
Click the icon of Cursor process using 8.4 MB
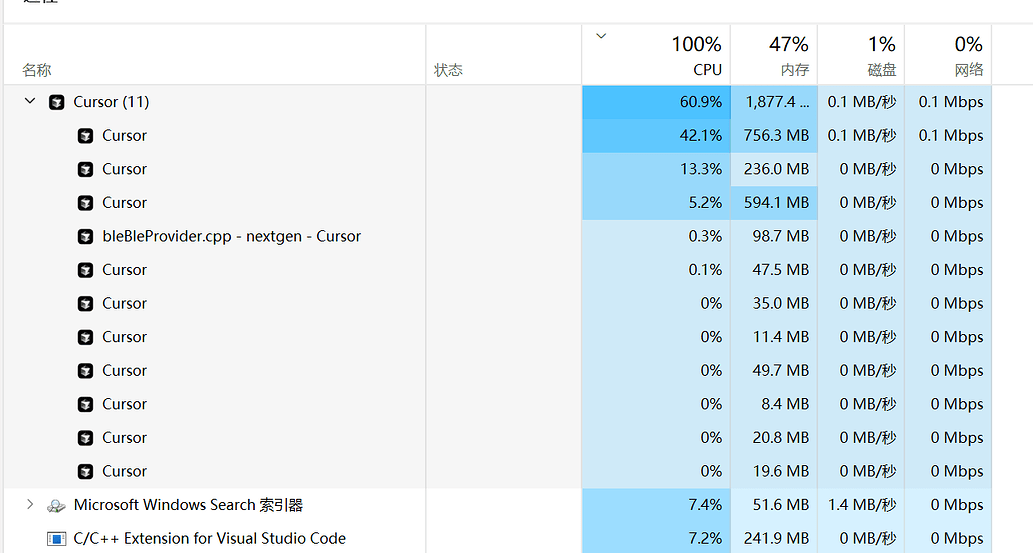86,405
